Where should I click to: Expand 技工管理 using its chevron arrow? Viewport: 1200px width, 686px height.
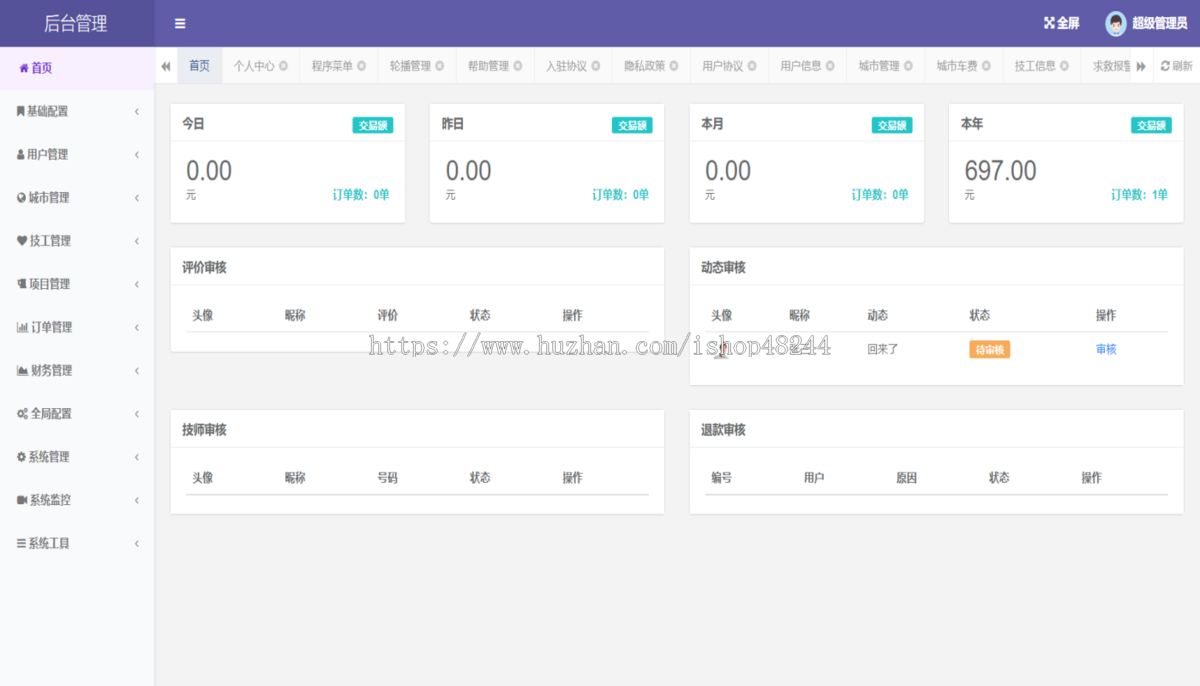click(x=136, y=241)
